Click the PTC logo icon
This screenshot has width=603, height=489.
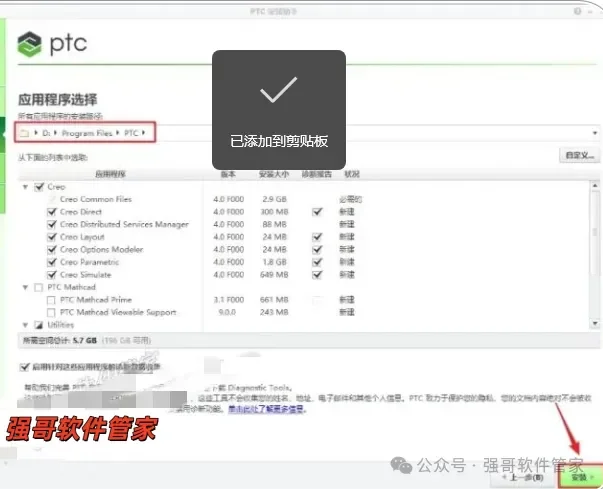click(x=30, y=44)
